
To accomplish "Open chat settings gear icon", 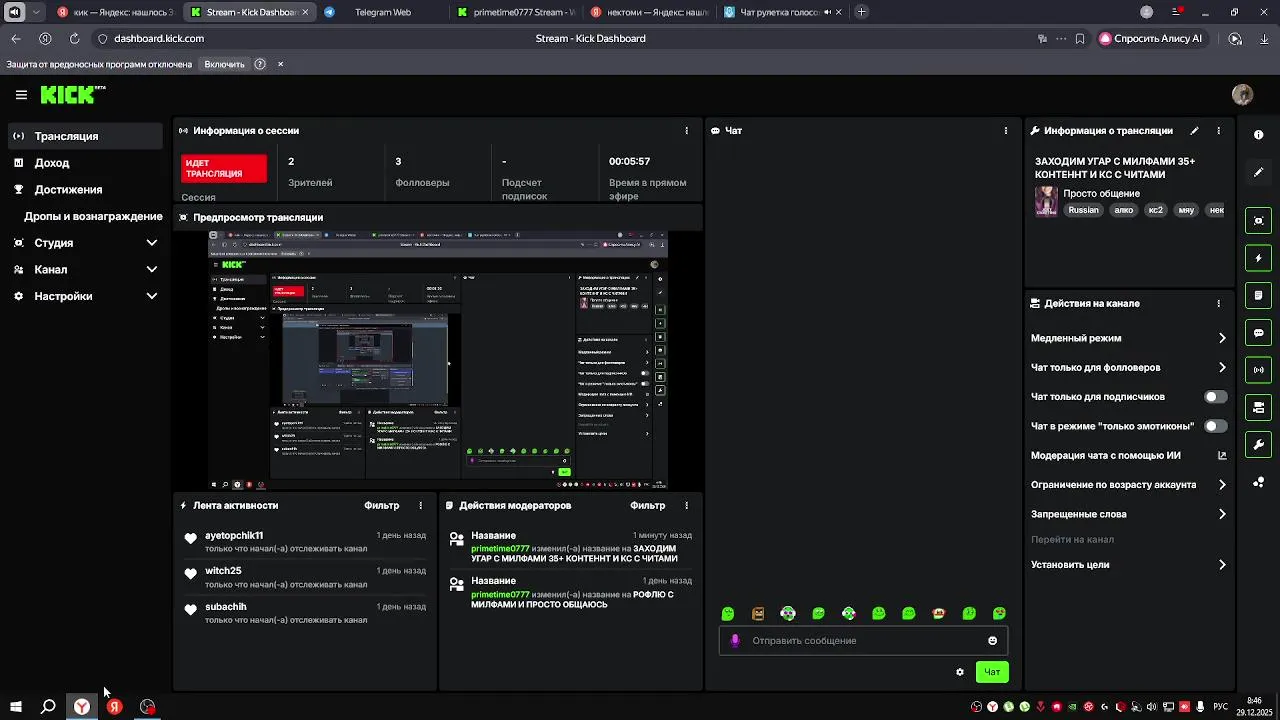I will (x=960, y=672).
